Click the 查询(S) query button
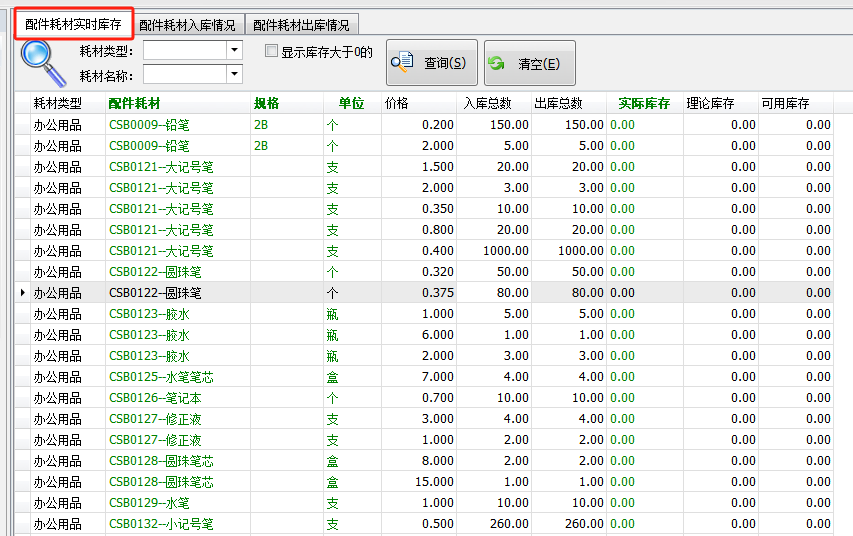This screenshot has height=536, width=853. pyautogui.click(x=432, y=63)
